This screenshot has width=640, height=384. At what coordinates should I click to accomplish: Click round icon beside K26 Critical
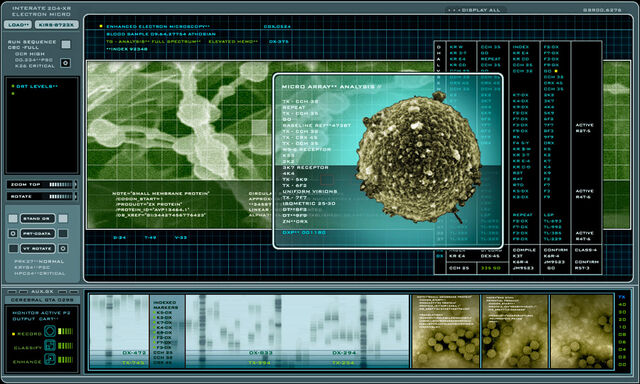tap(65, 63)
